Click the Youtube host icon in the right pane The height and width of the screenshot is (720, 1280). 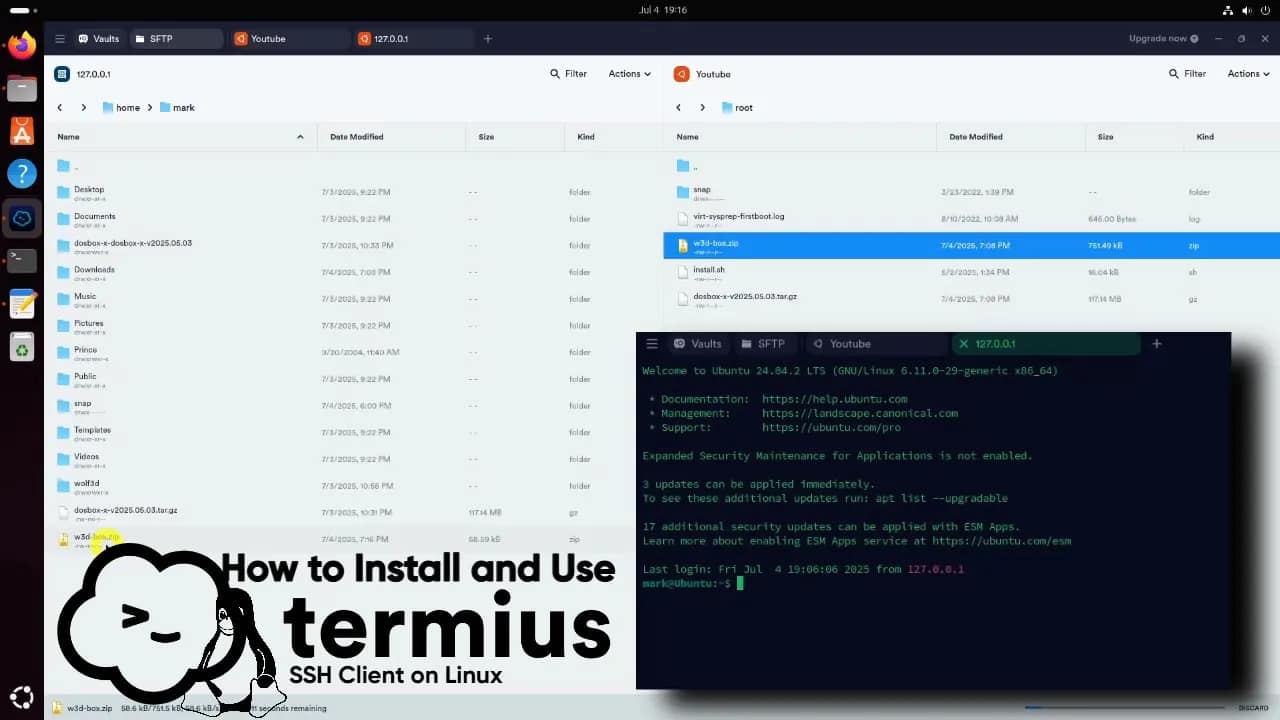(x=681, y=73)
